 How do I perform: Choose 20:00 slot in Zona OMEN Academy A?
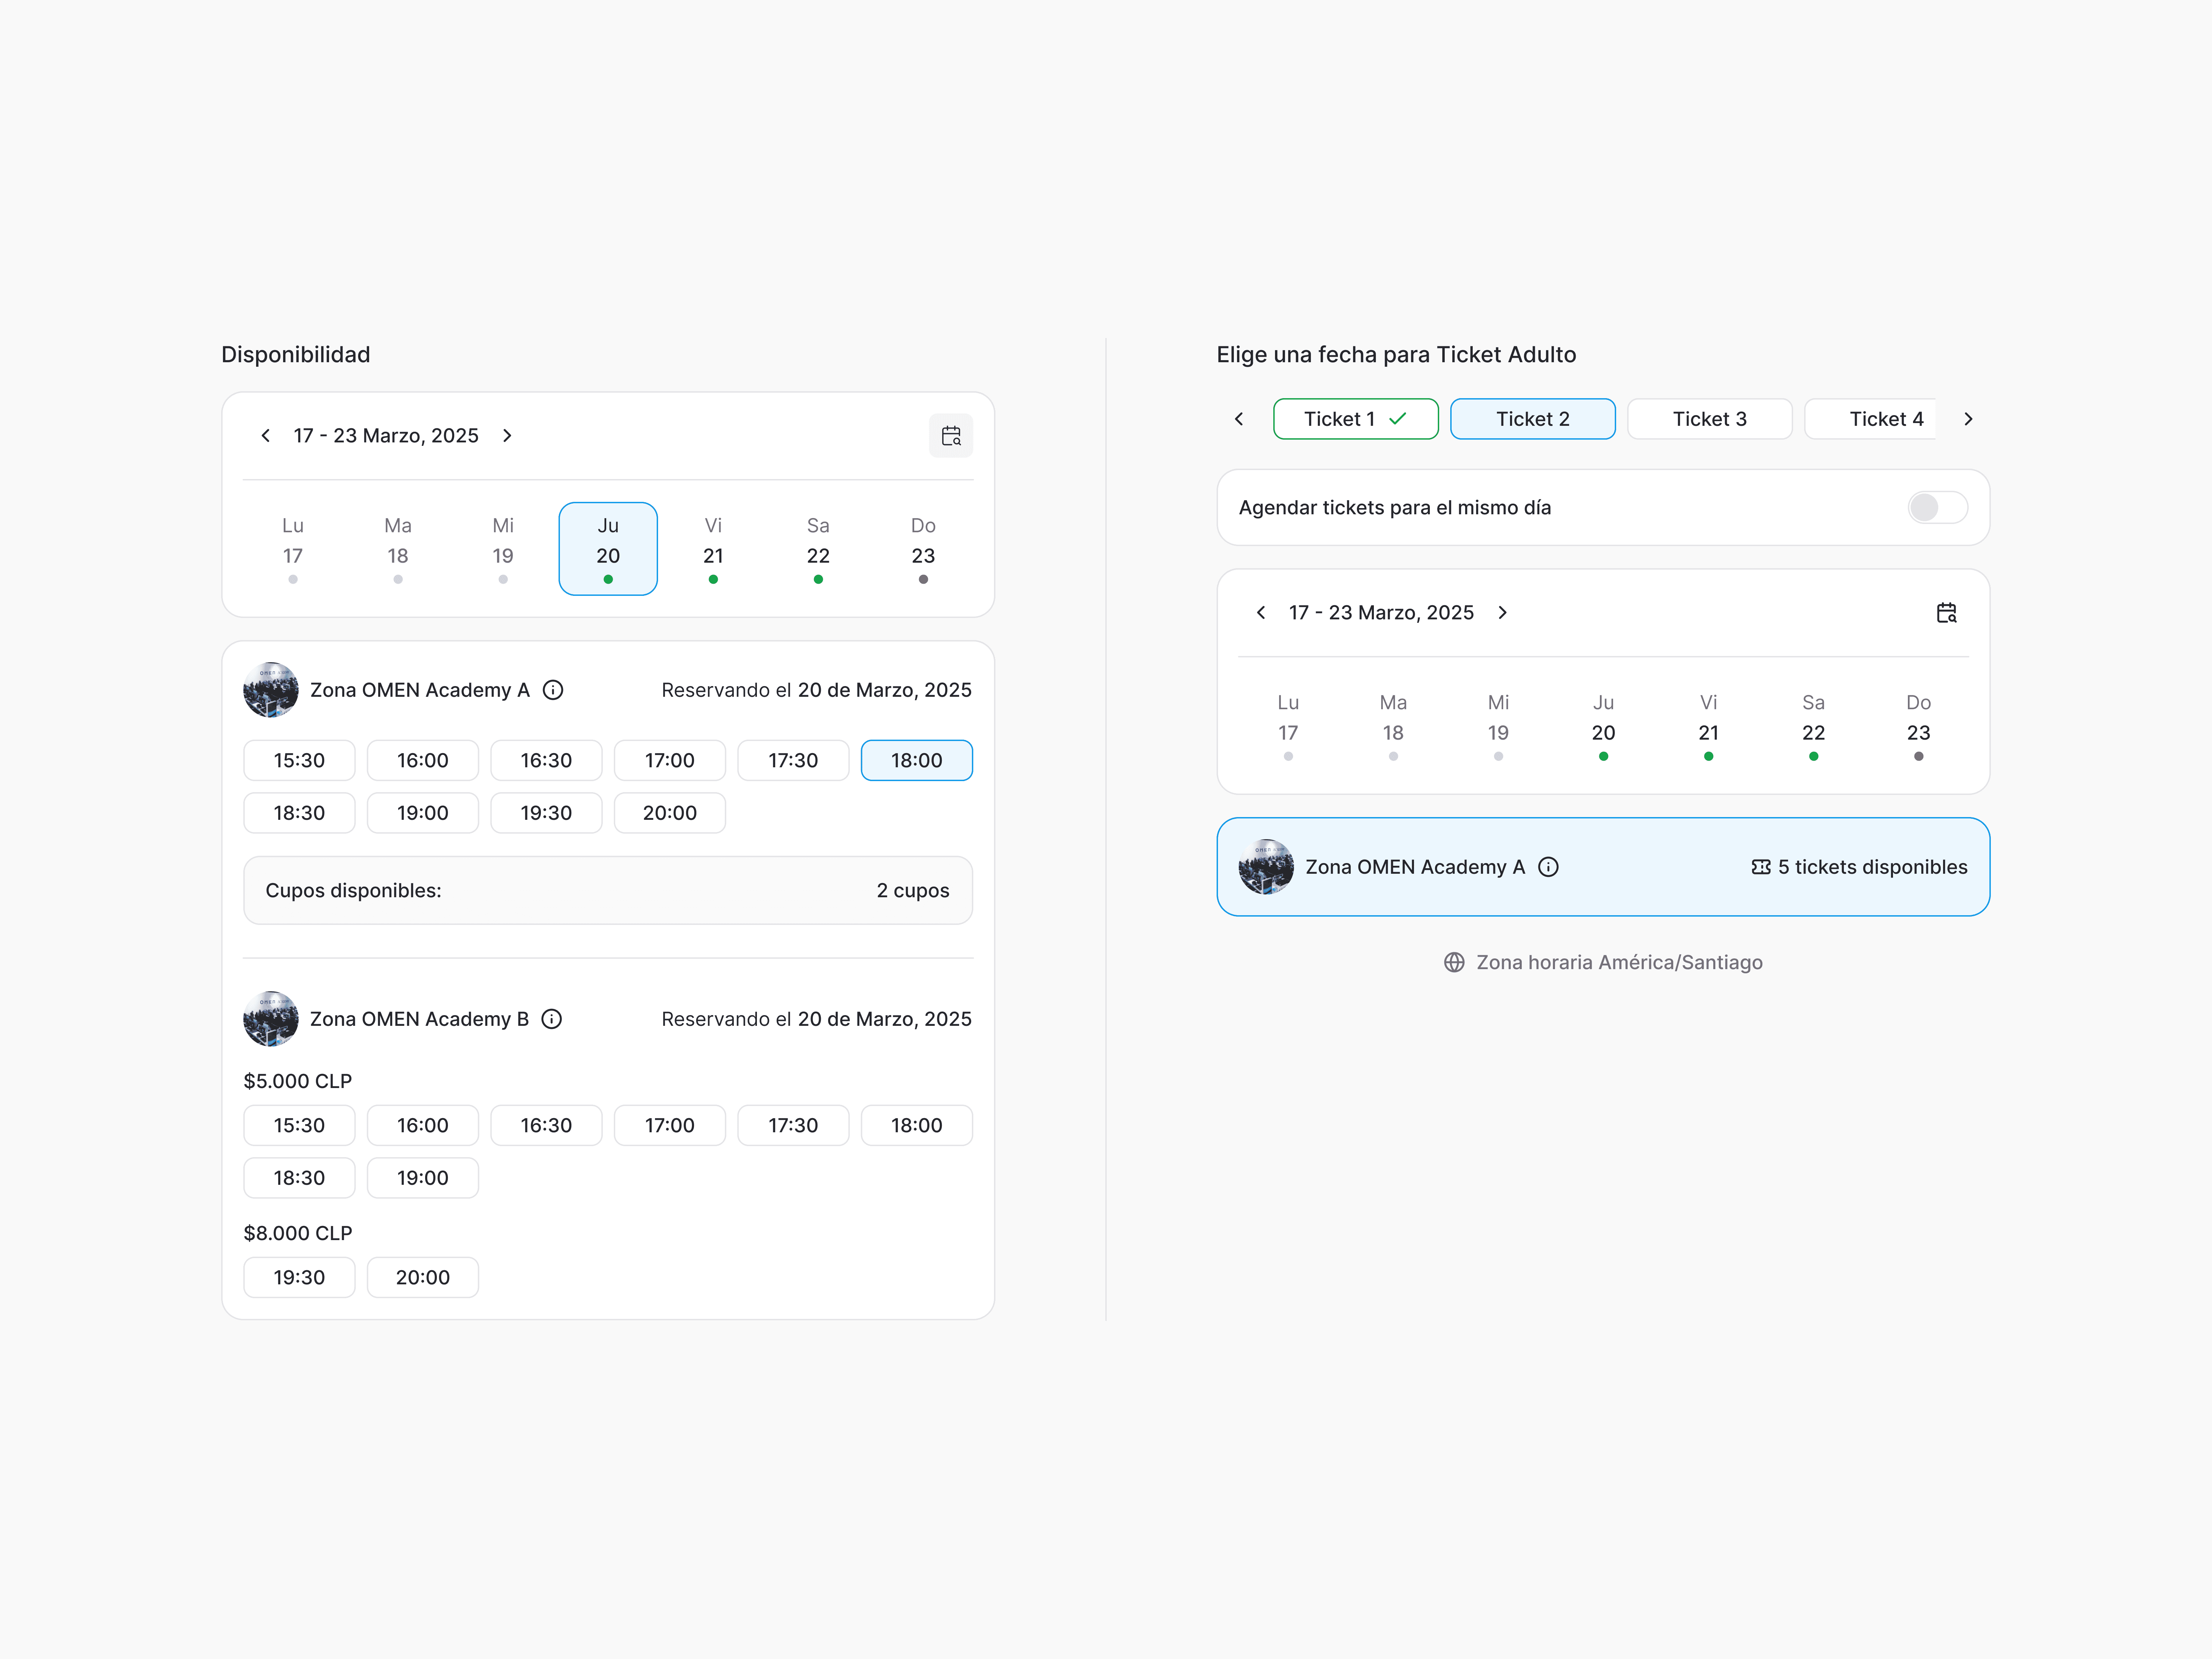click(x=670, y=813)
